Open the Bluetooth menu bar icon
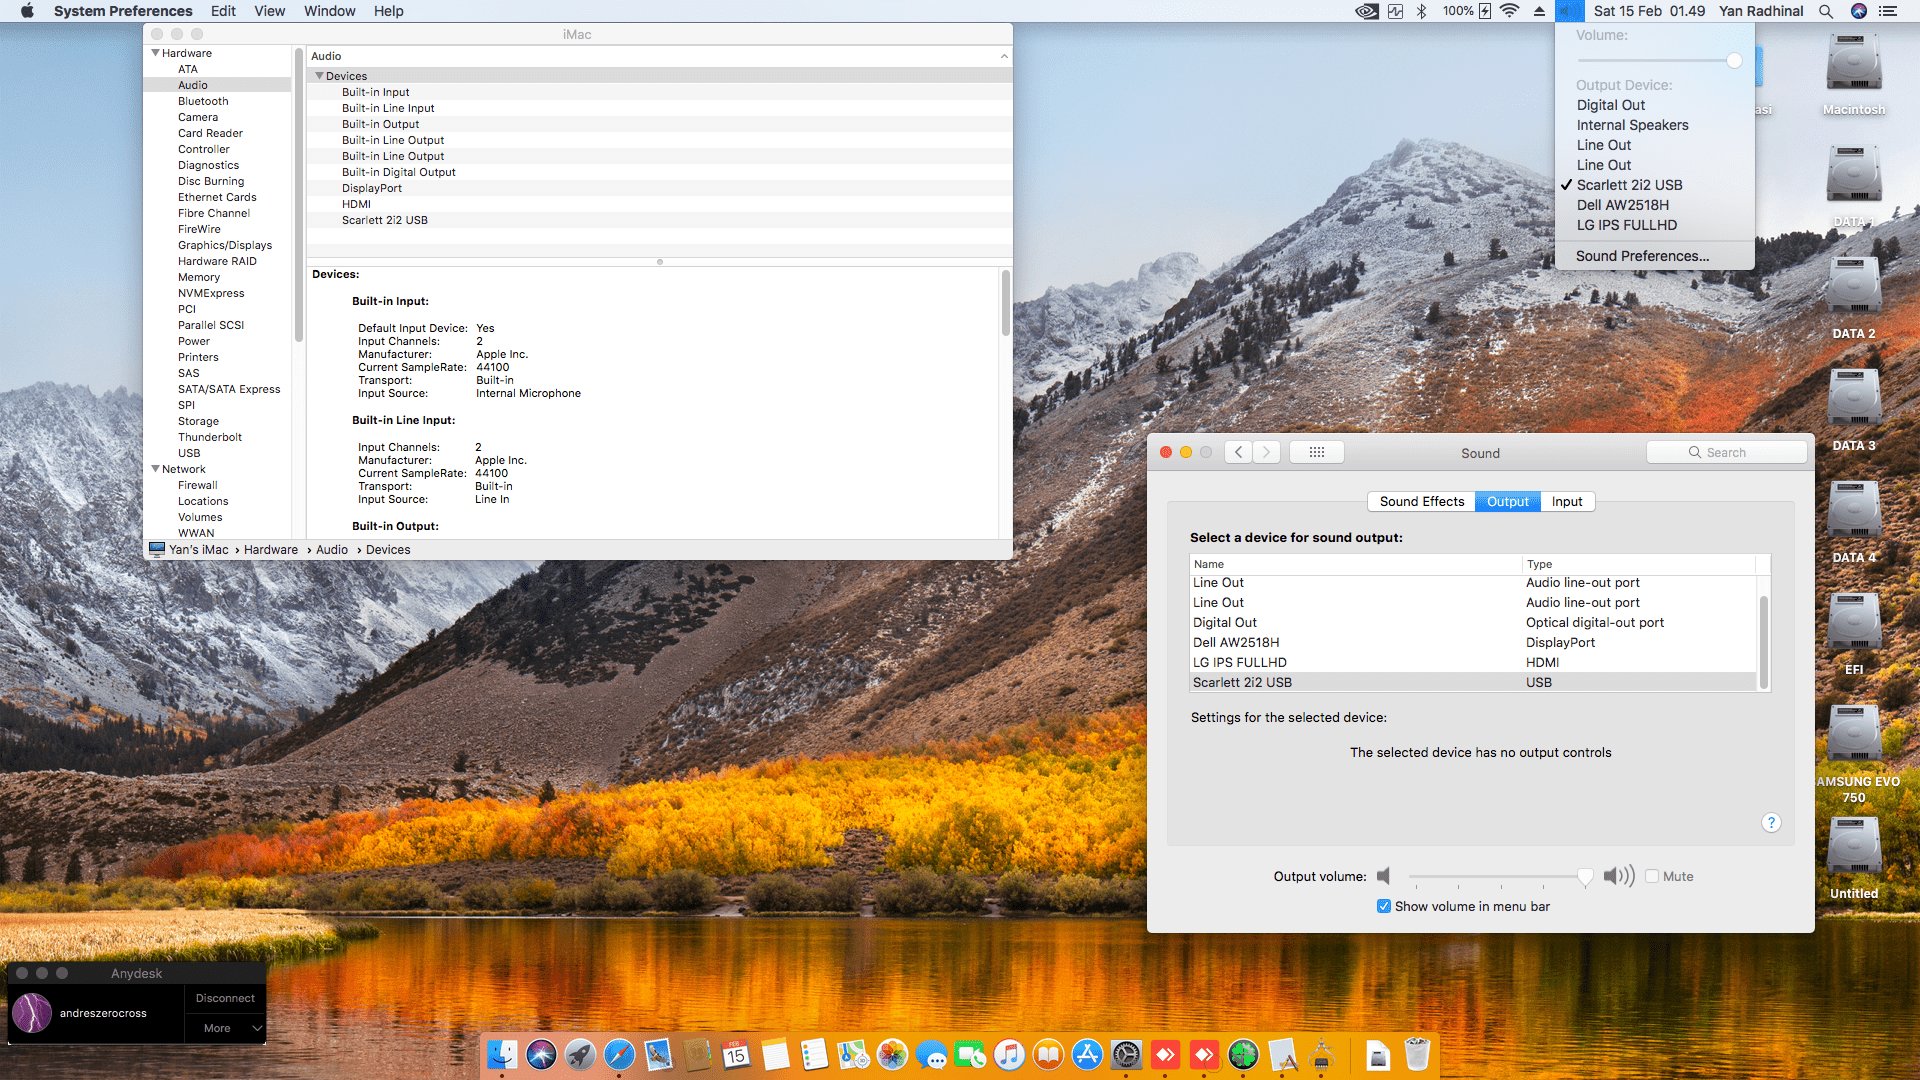The width and height of the screenshot is (1920, 1080). tap(1421, 11)
